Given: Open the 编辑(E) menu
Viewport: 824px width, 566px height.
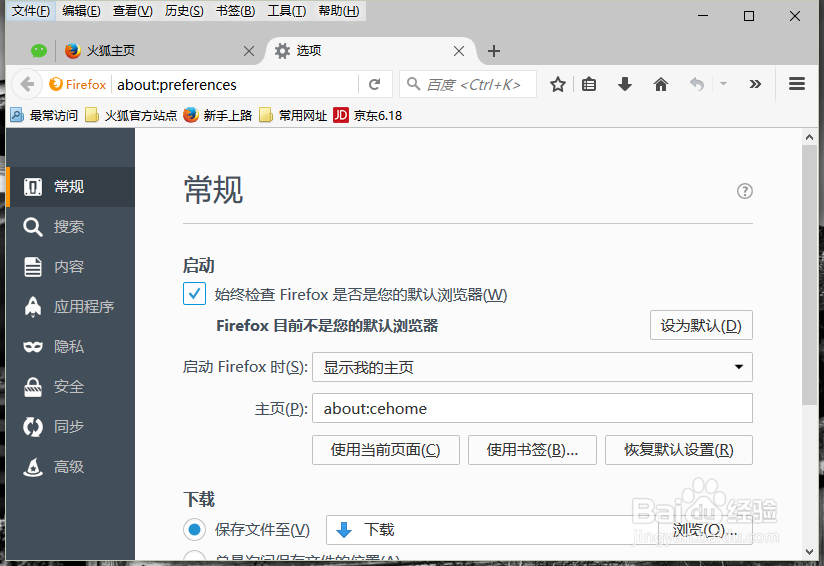Looking at the screenshot, I should click(81, 11).
